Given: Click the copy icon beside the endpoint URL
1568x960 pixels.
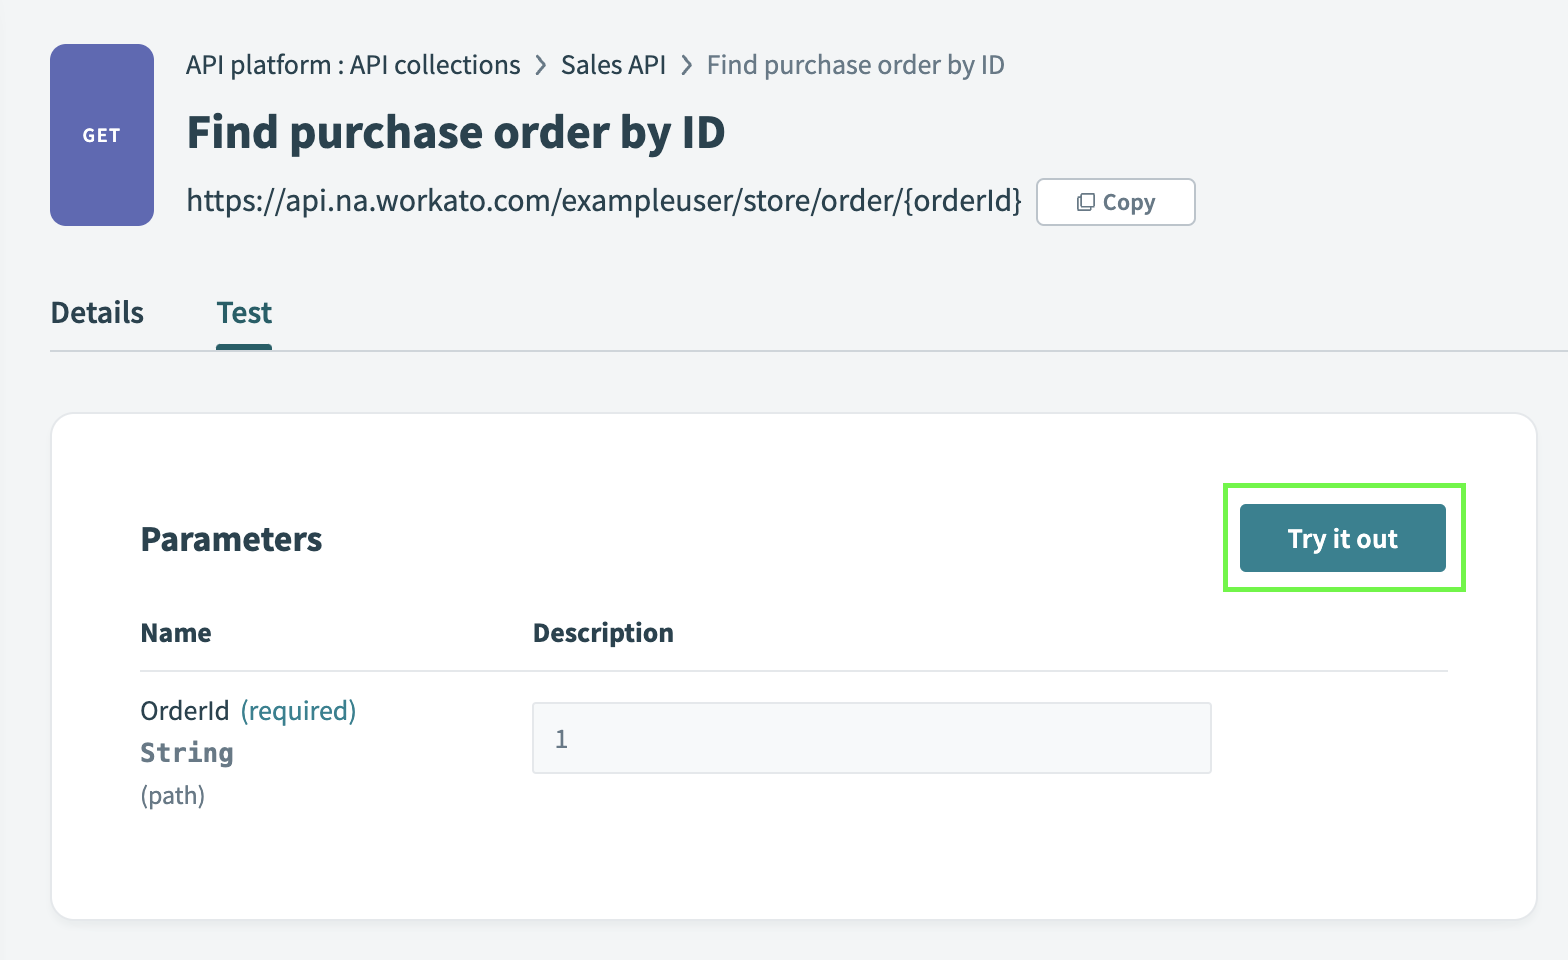Looking at the screenshot, I should coord(1085,201).
